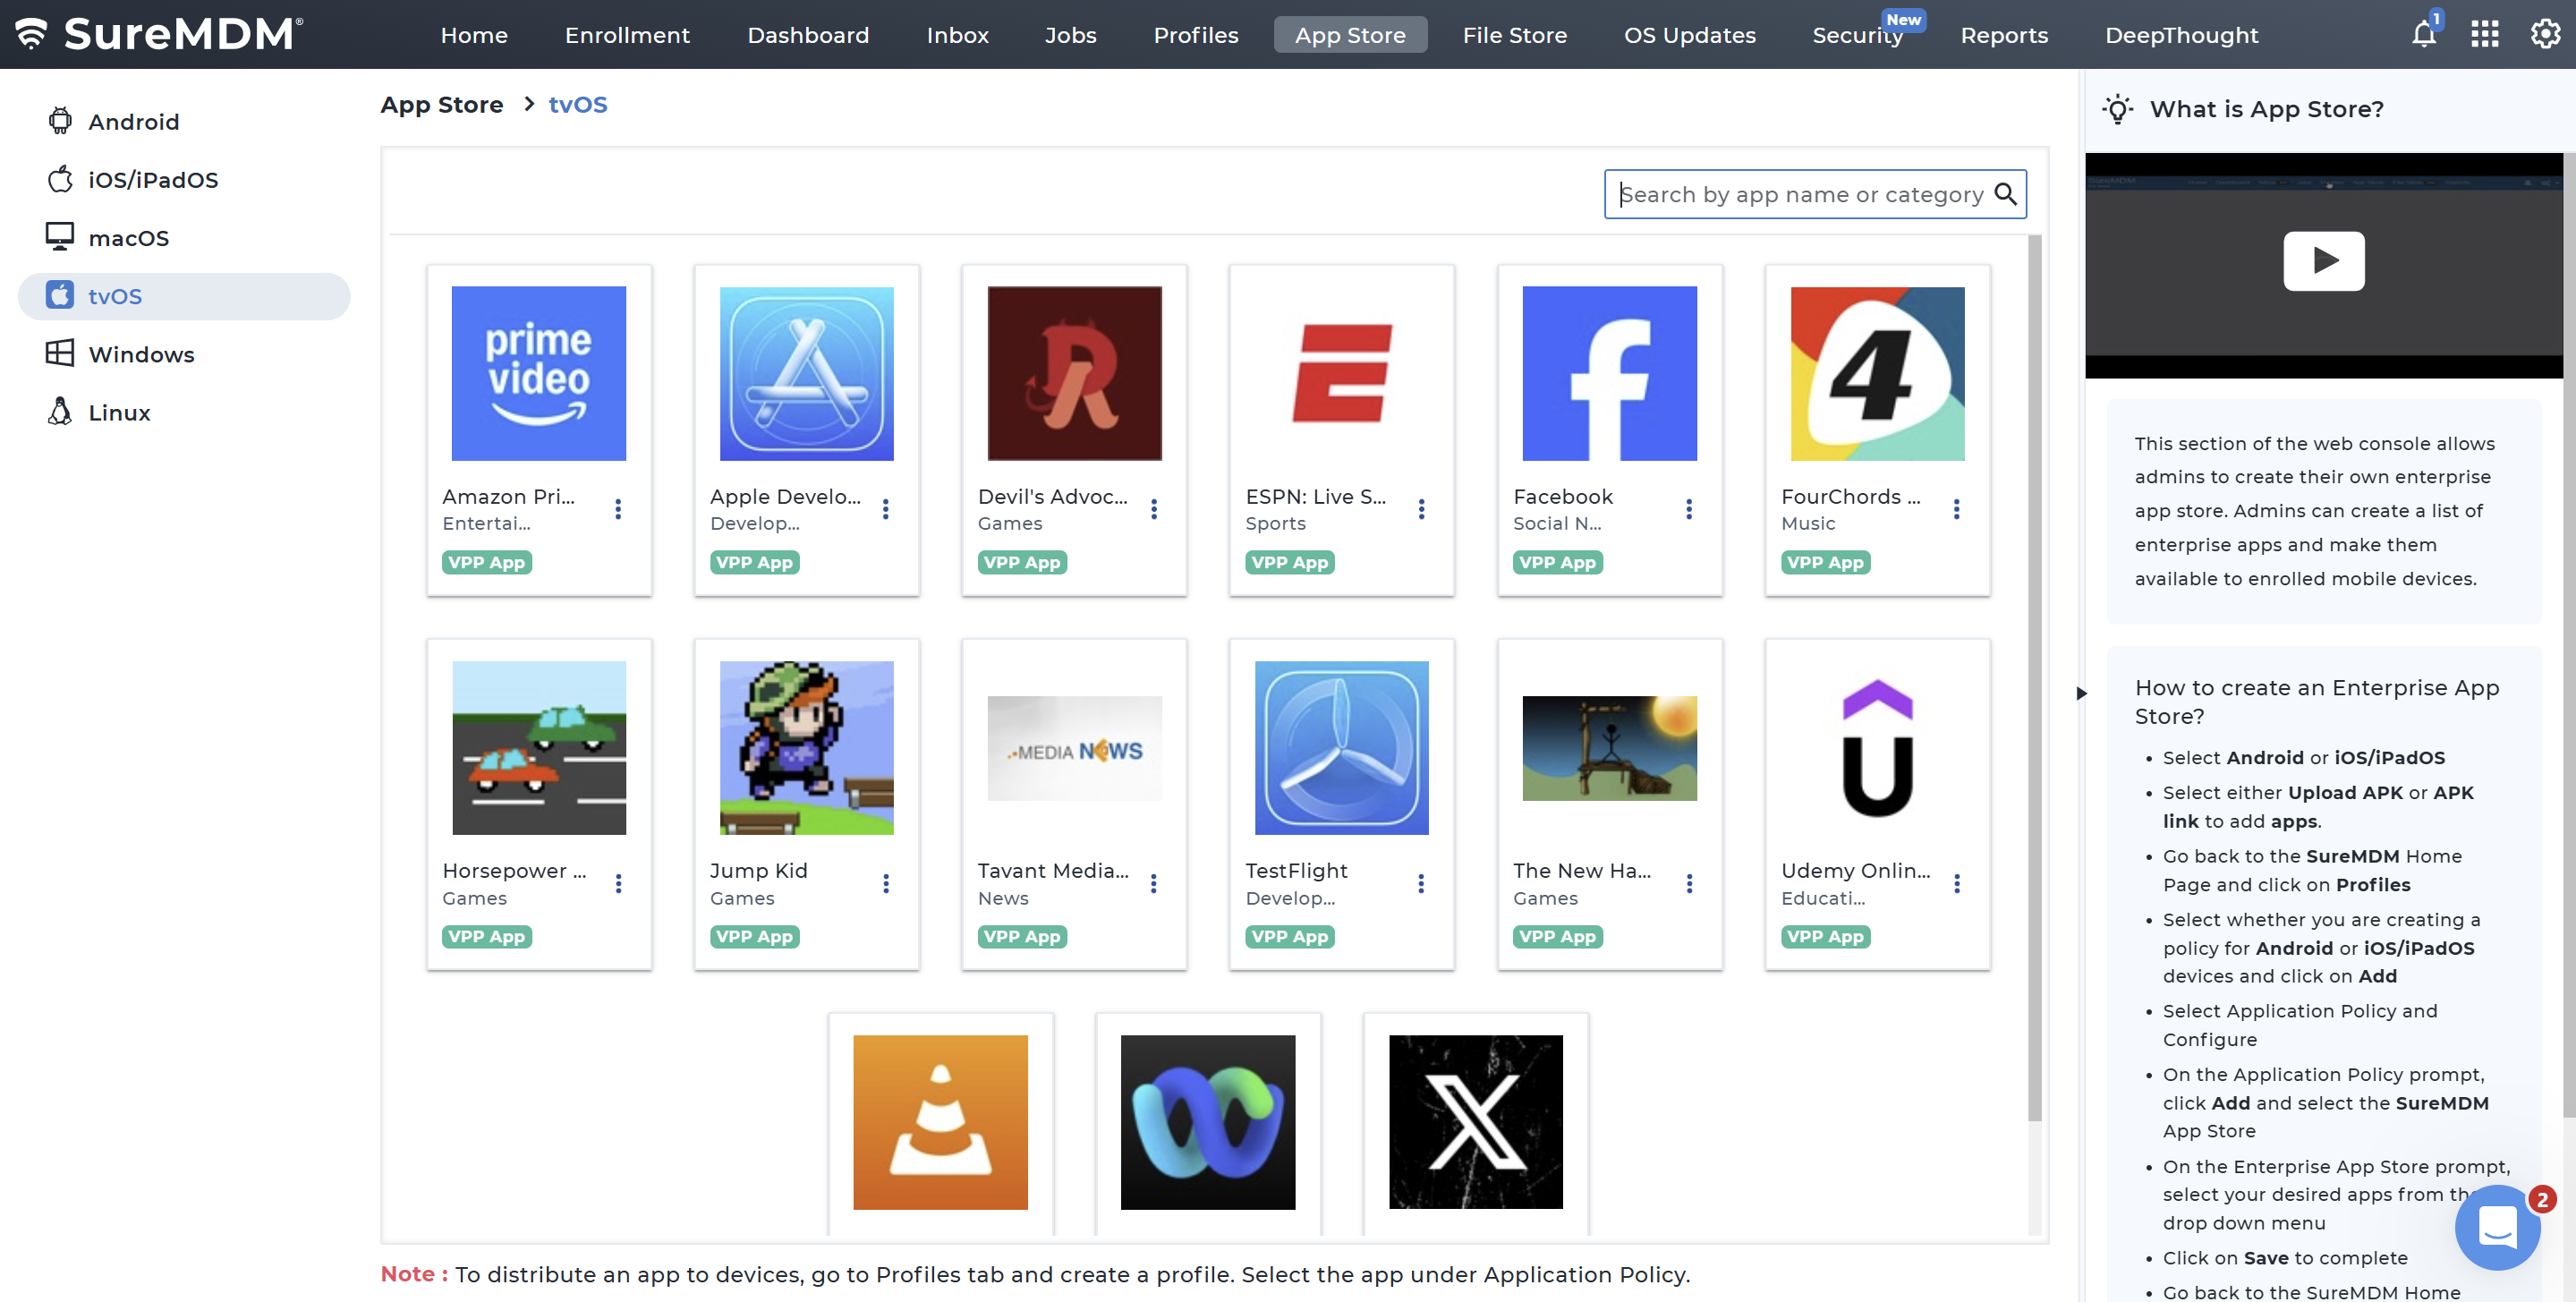
Task: Open Udemy app icon
Action: 1877,747
